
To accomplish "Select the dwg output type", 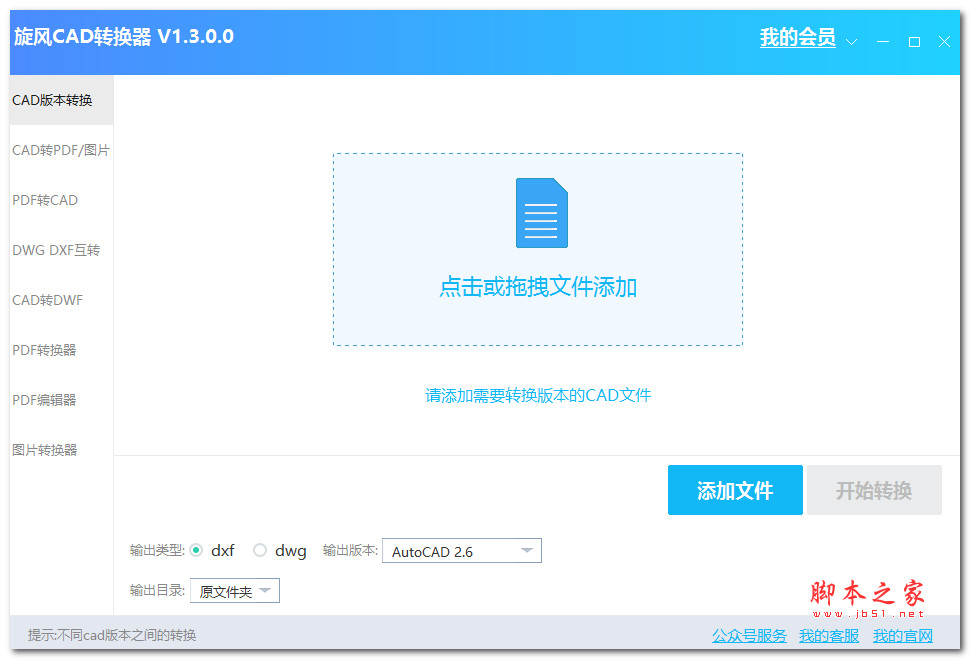I will click(259, 550).
